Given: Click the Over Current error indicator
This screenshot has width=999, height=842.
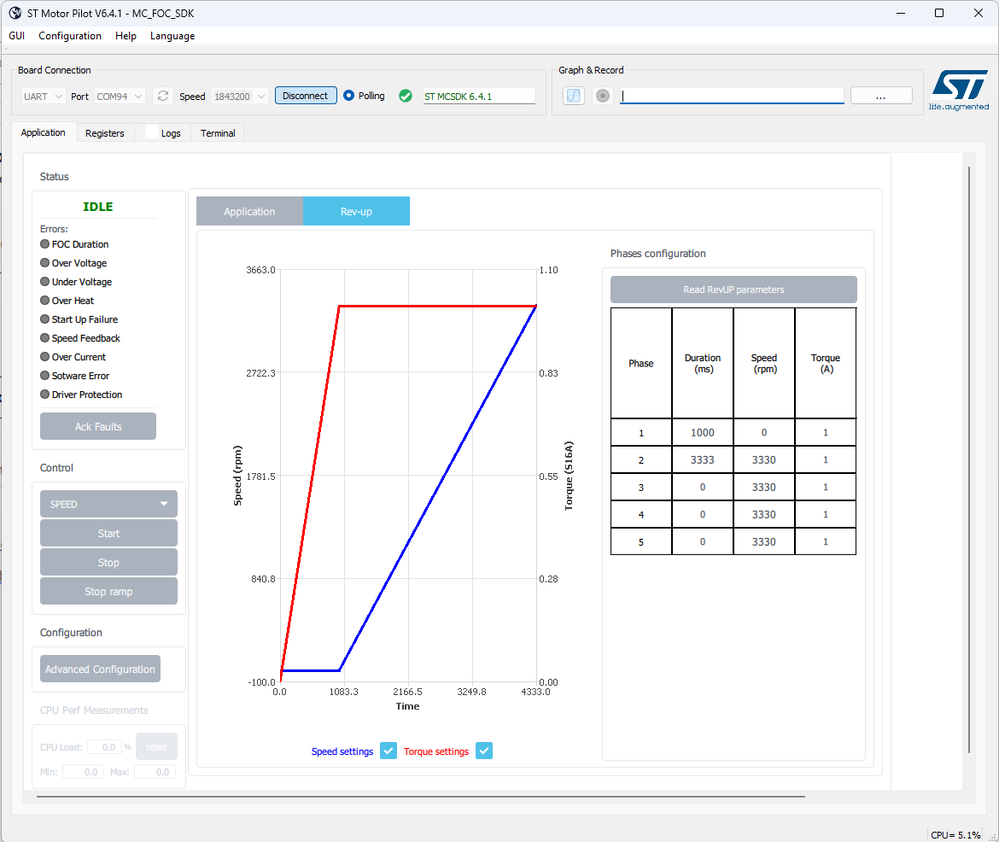Looking at the screenshot, I should tap(45, 357).
